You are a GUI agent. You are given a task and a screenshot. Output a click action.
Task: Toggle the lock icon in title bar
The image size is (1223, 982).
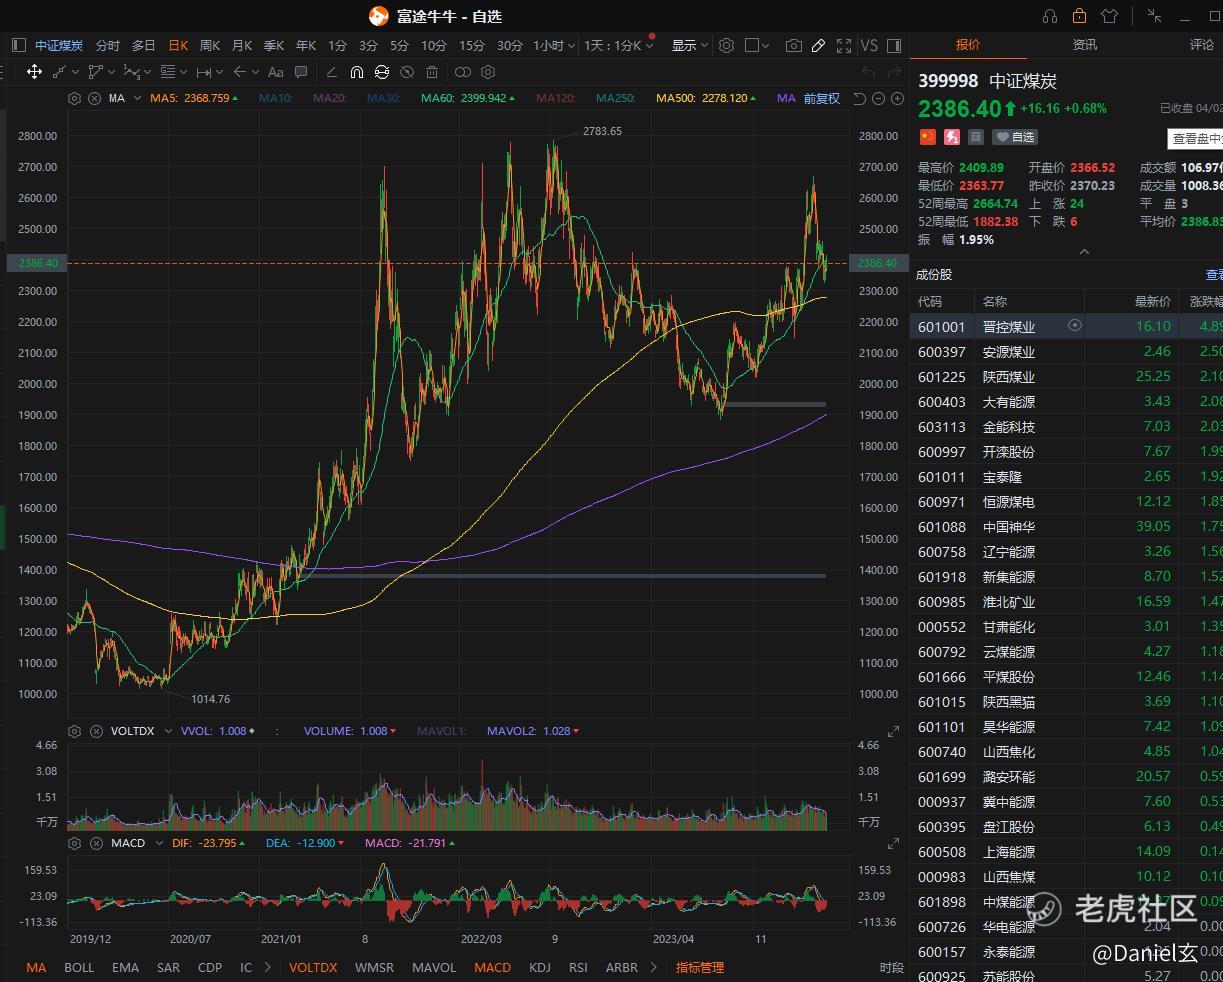(1079, 16)
